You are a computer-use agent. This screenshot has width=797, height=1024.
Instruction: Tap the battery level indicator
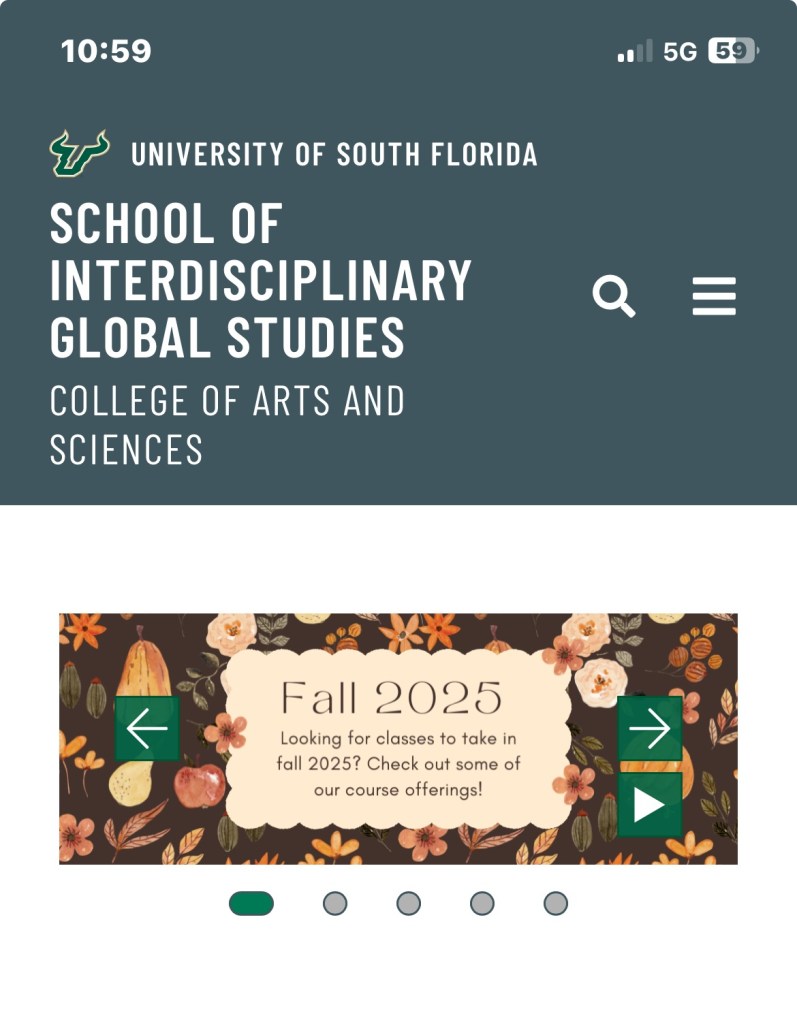[x=732, y=51]
